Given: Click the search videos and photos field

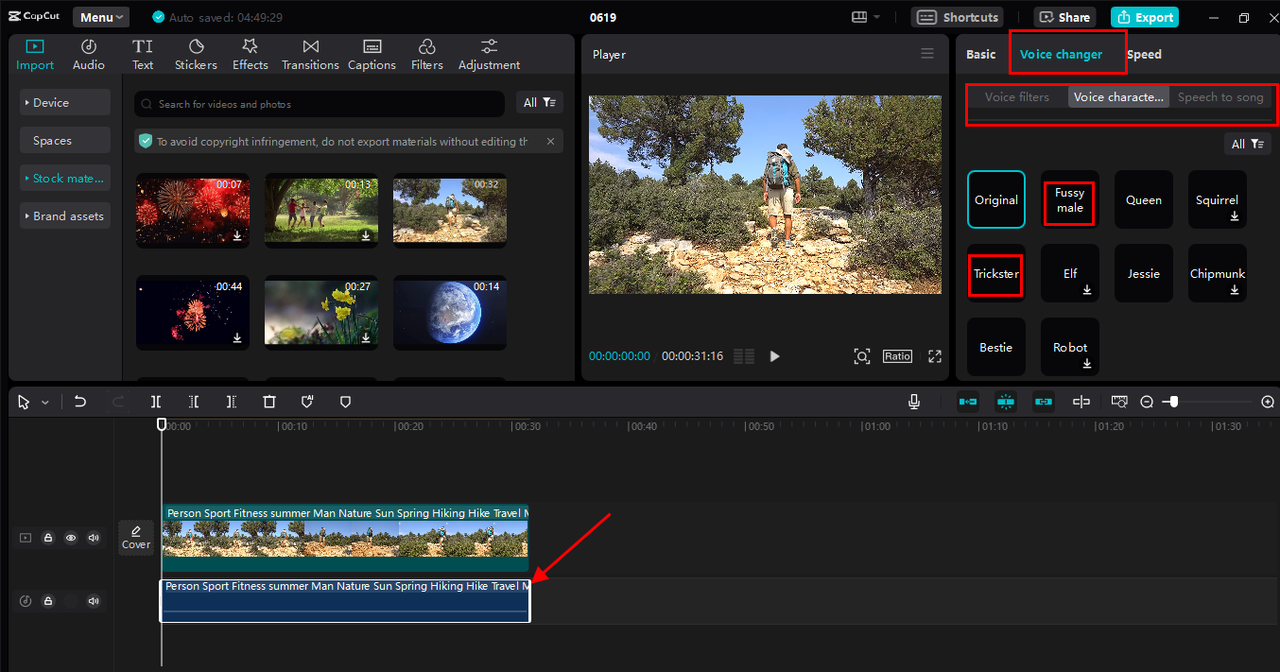Looking at the screenshot, I should click(x=320, y=104).
